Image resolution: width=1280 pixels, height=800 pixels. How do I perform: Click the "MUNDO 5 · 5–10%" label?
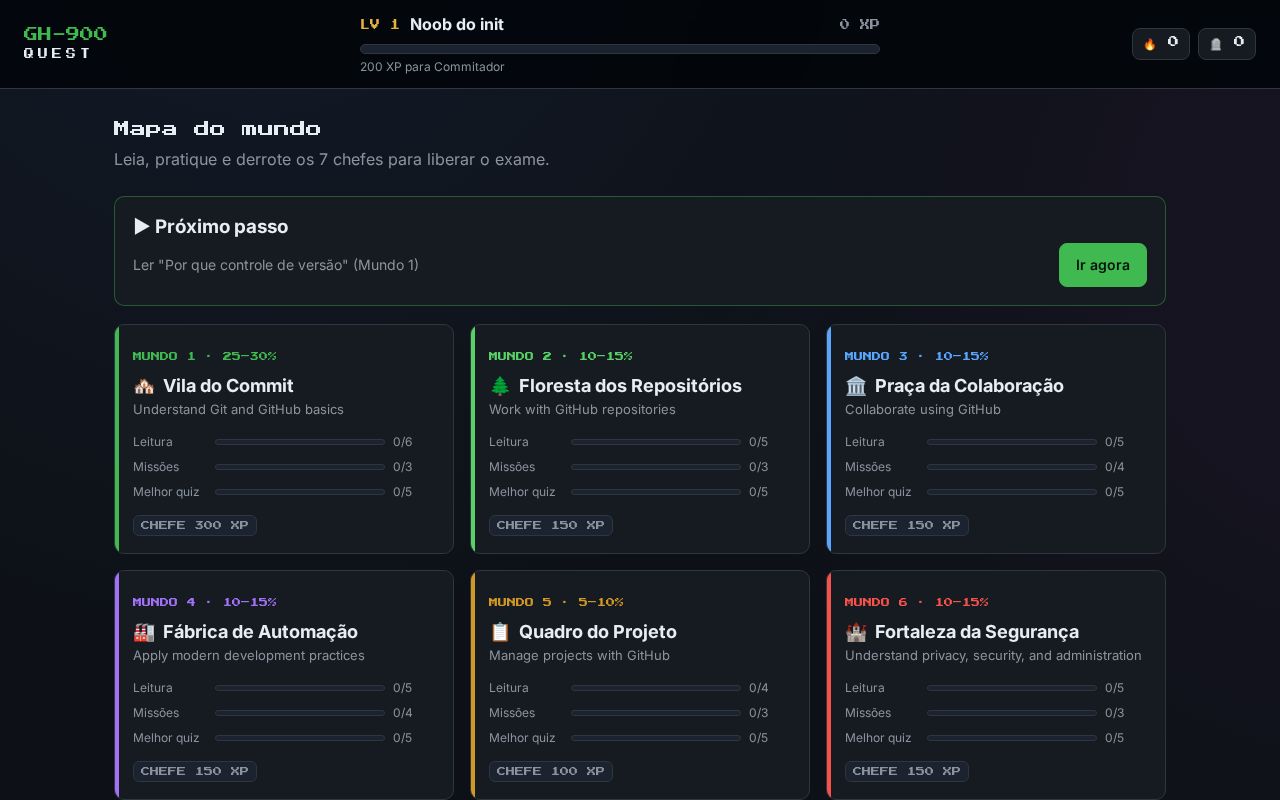coord(556,602)
